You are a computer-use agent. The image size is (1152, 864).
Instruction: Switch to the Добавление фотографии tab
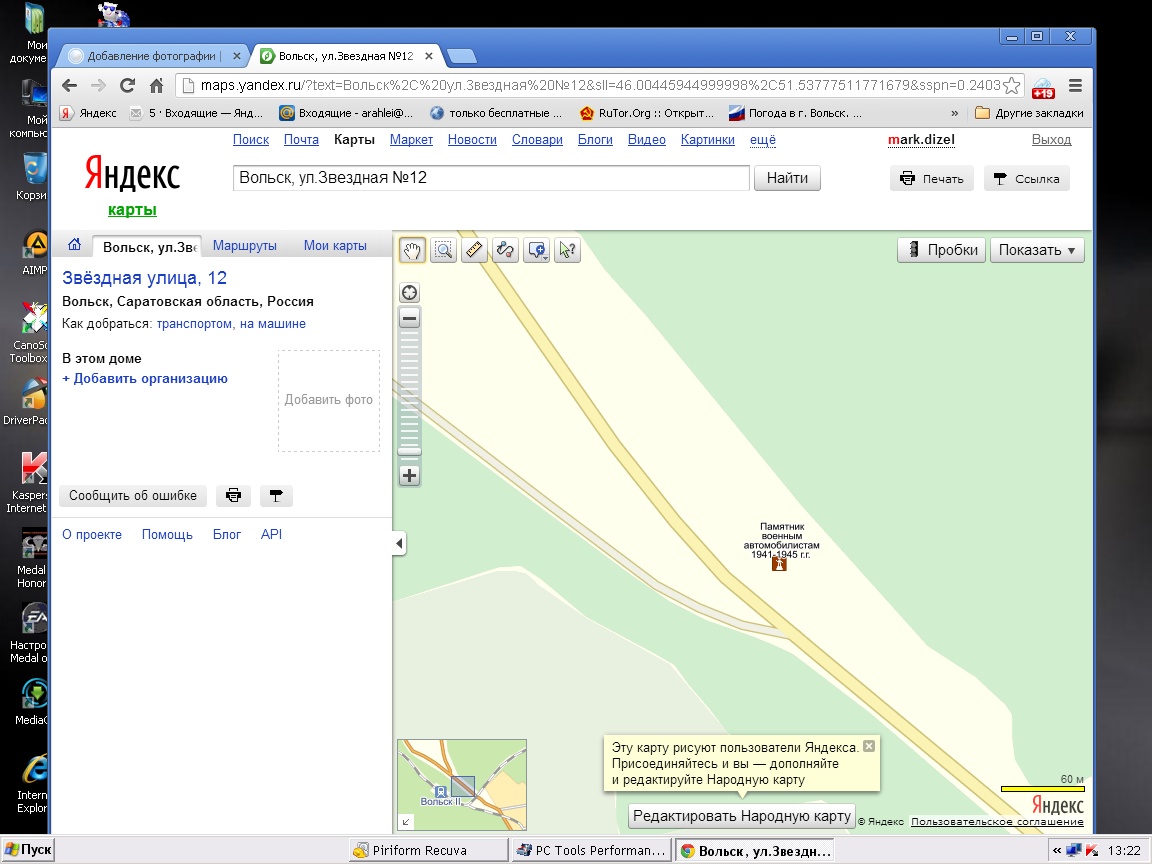[155, 56]
